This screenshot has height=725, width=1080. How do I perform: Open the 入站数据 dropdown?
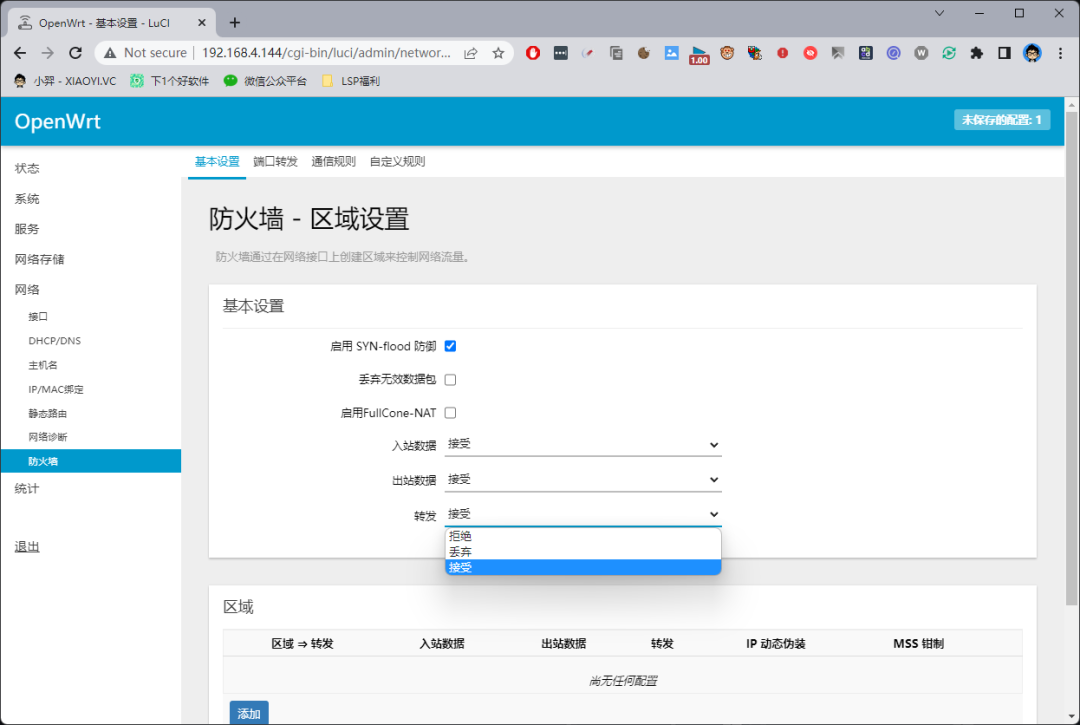(583, 445)
